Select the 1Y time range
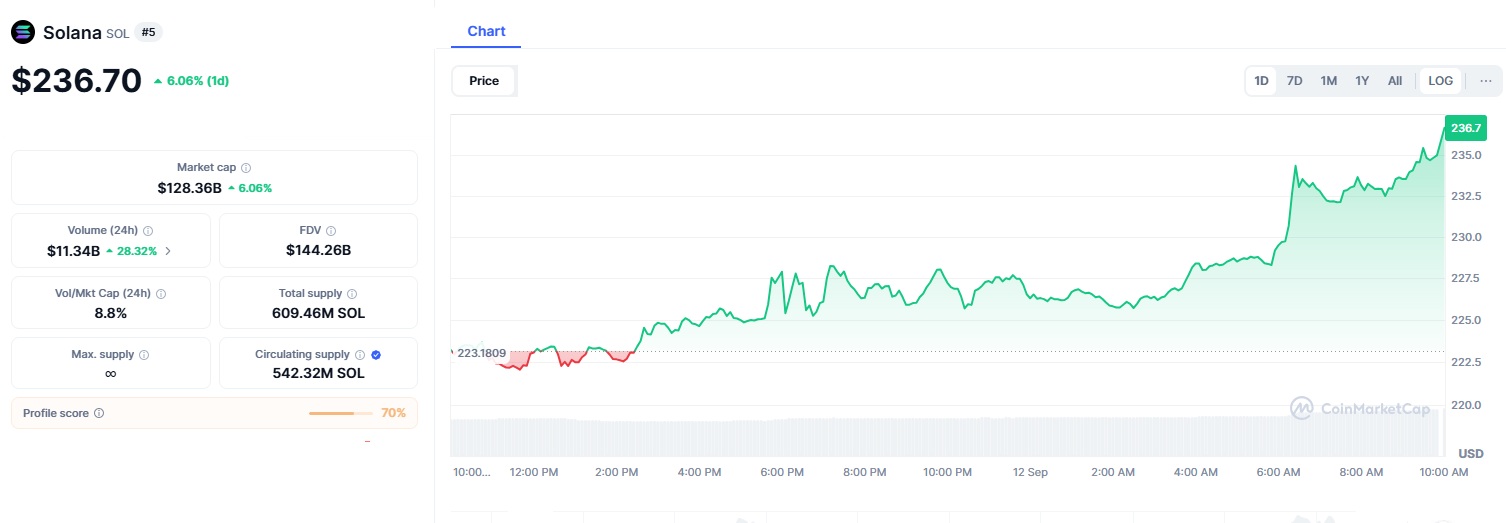This screenshot has height=523, width=1506. pyautogui.click(x=1362, y=81)
